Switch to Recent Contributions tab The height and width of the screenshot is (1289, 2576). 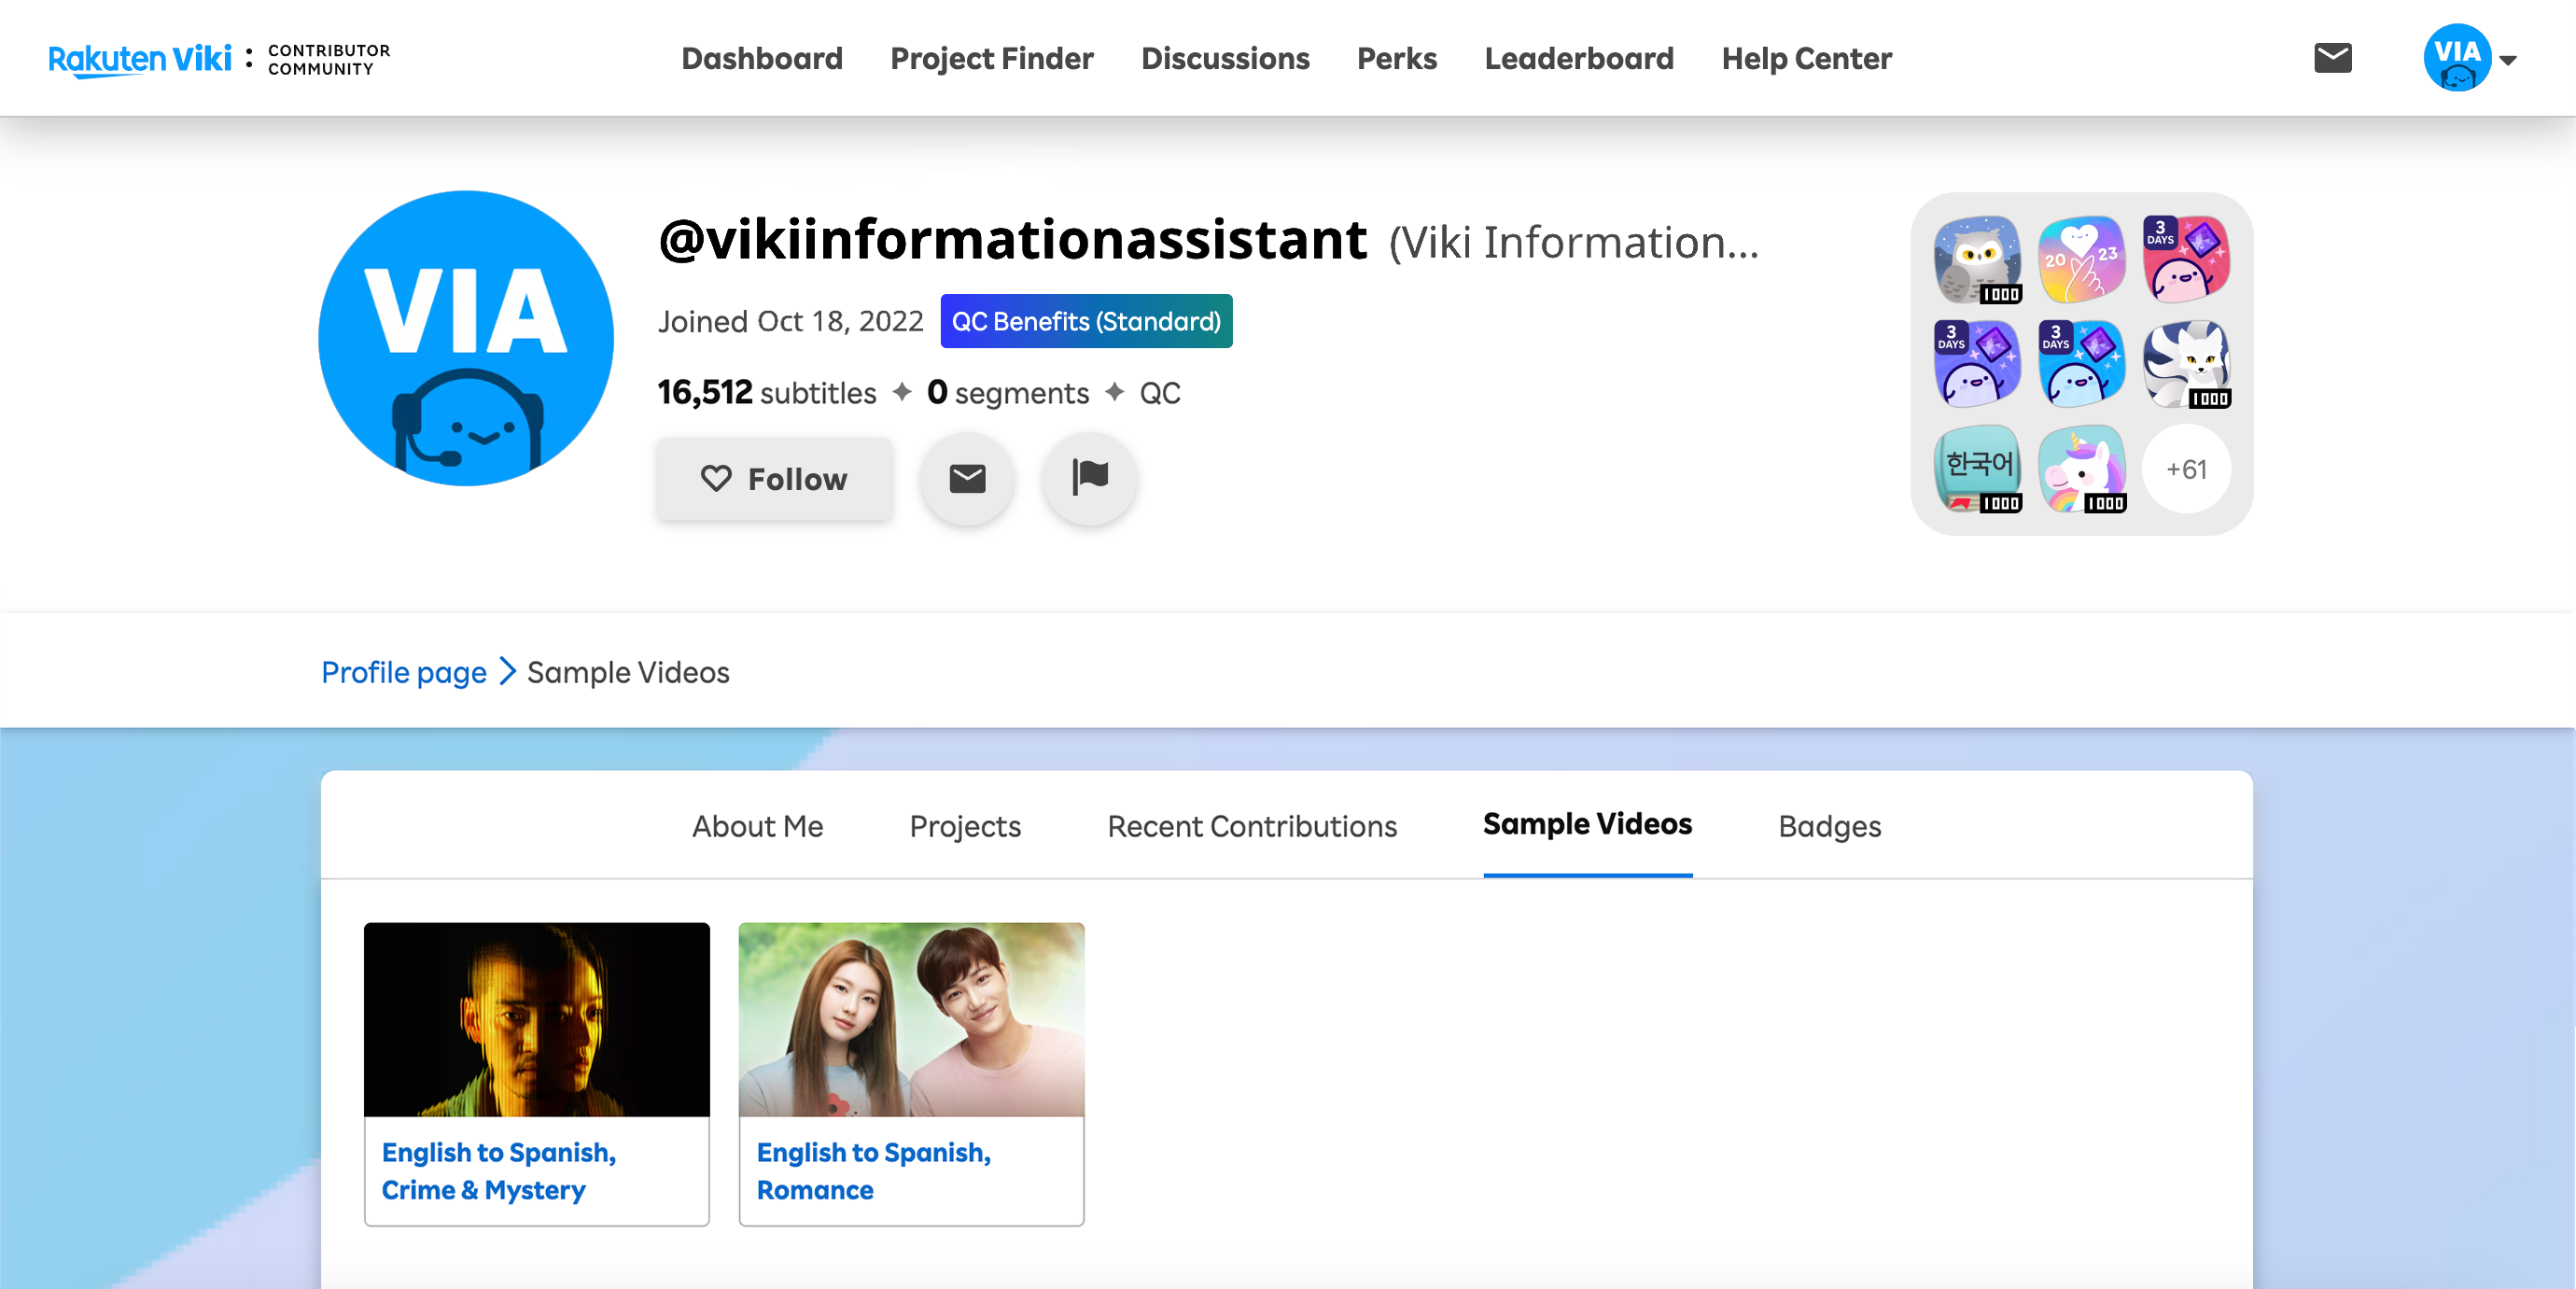point(1252,826)
